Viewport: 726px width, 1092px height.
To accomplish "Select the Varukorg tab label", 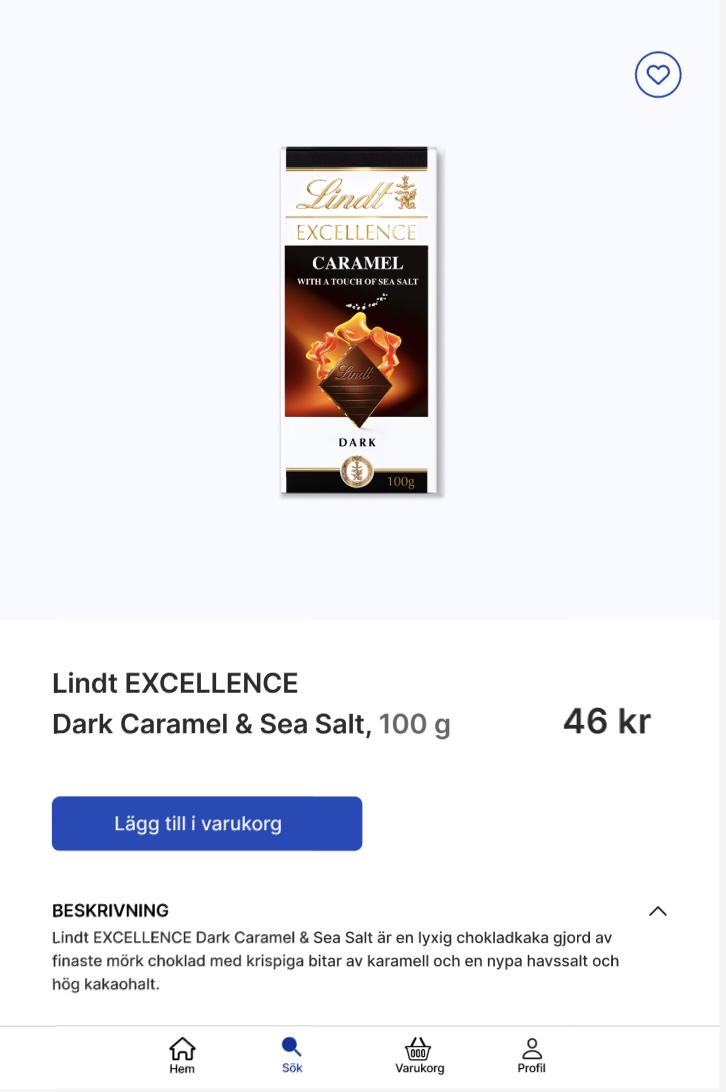I will (x=419, y=1068).
